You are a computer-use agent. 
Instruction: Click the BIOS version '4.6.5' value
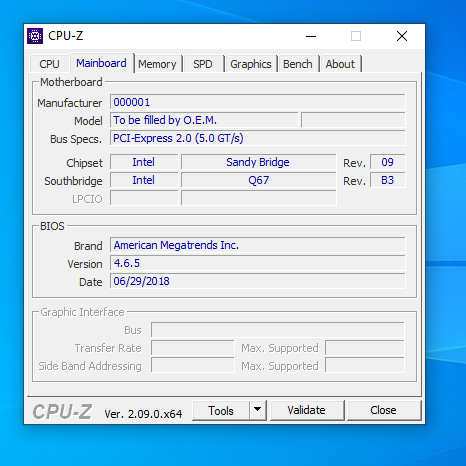258,263
